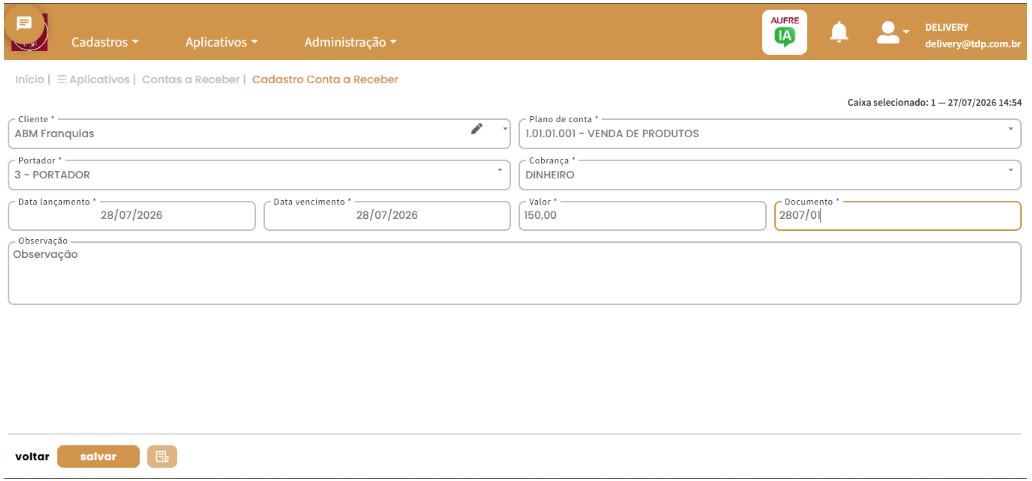This screenshot has width=1032, height=481.
Task: Open the Administração menu
Action: (350, 42)
